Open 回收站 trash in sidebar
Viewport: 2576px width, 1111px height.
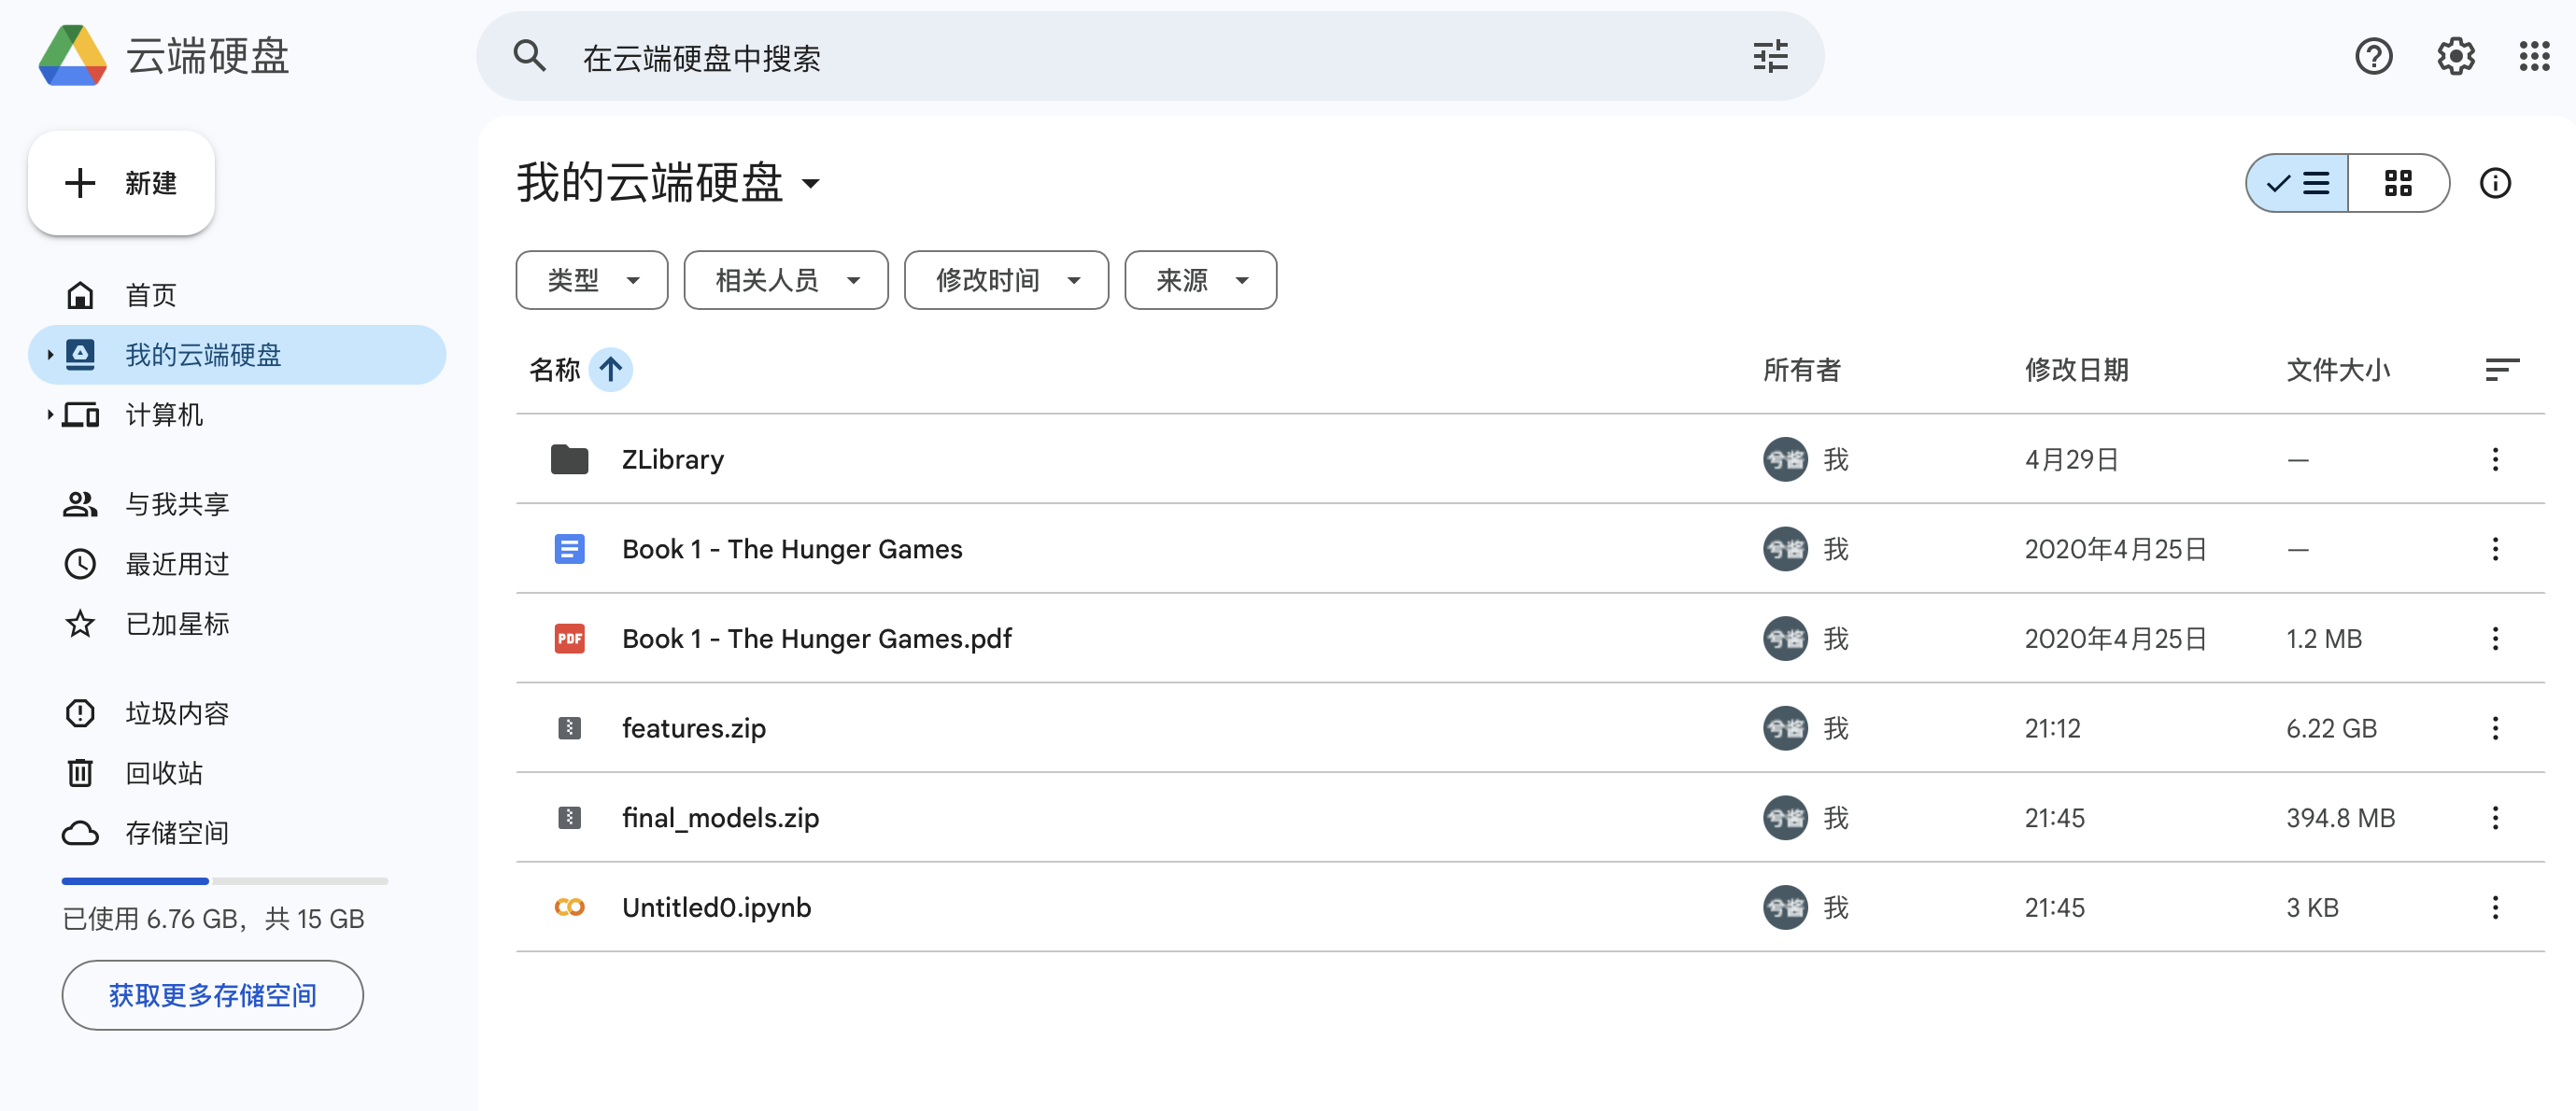[164, 773]
